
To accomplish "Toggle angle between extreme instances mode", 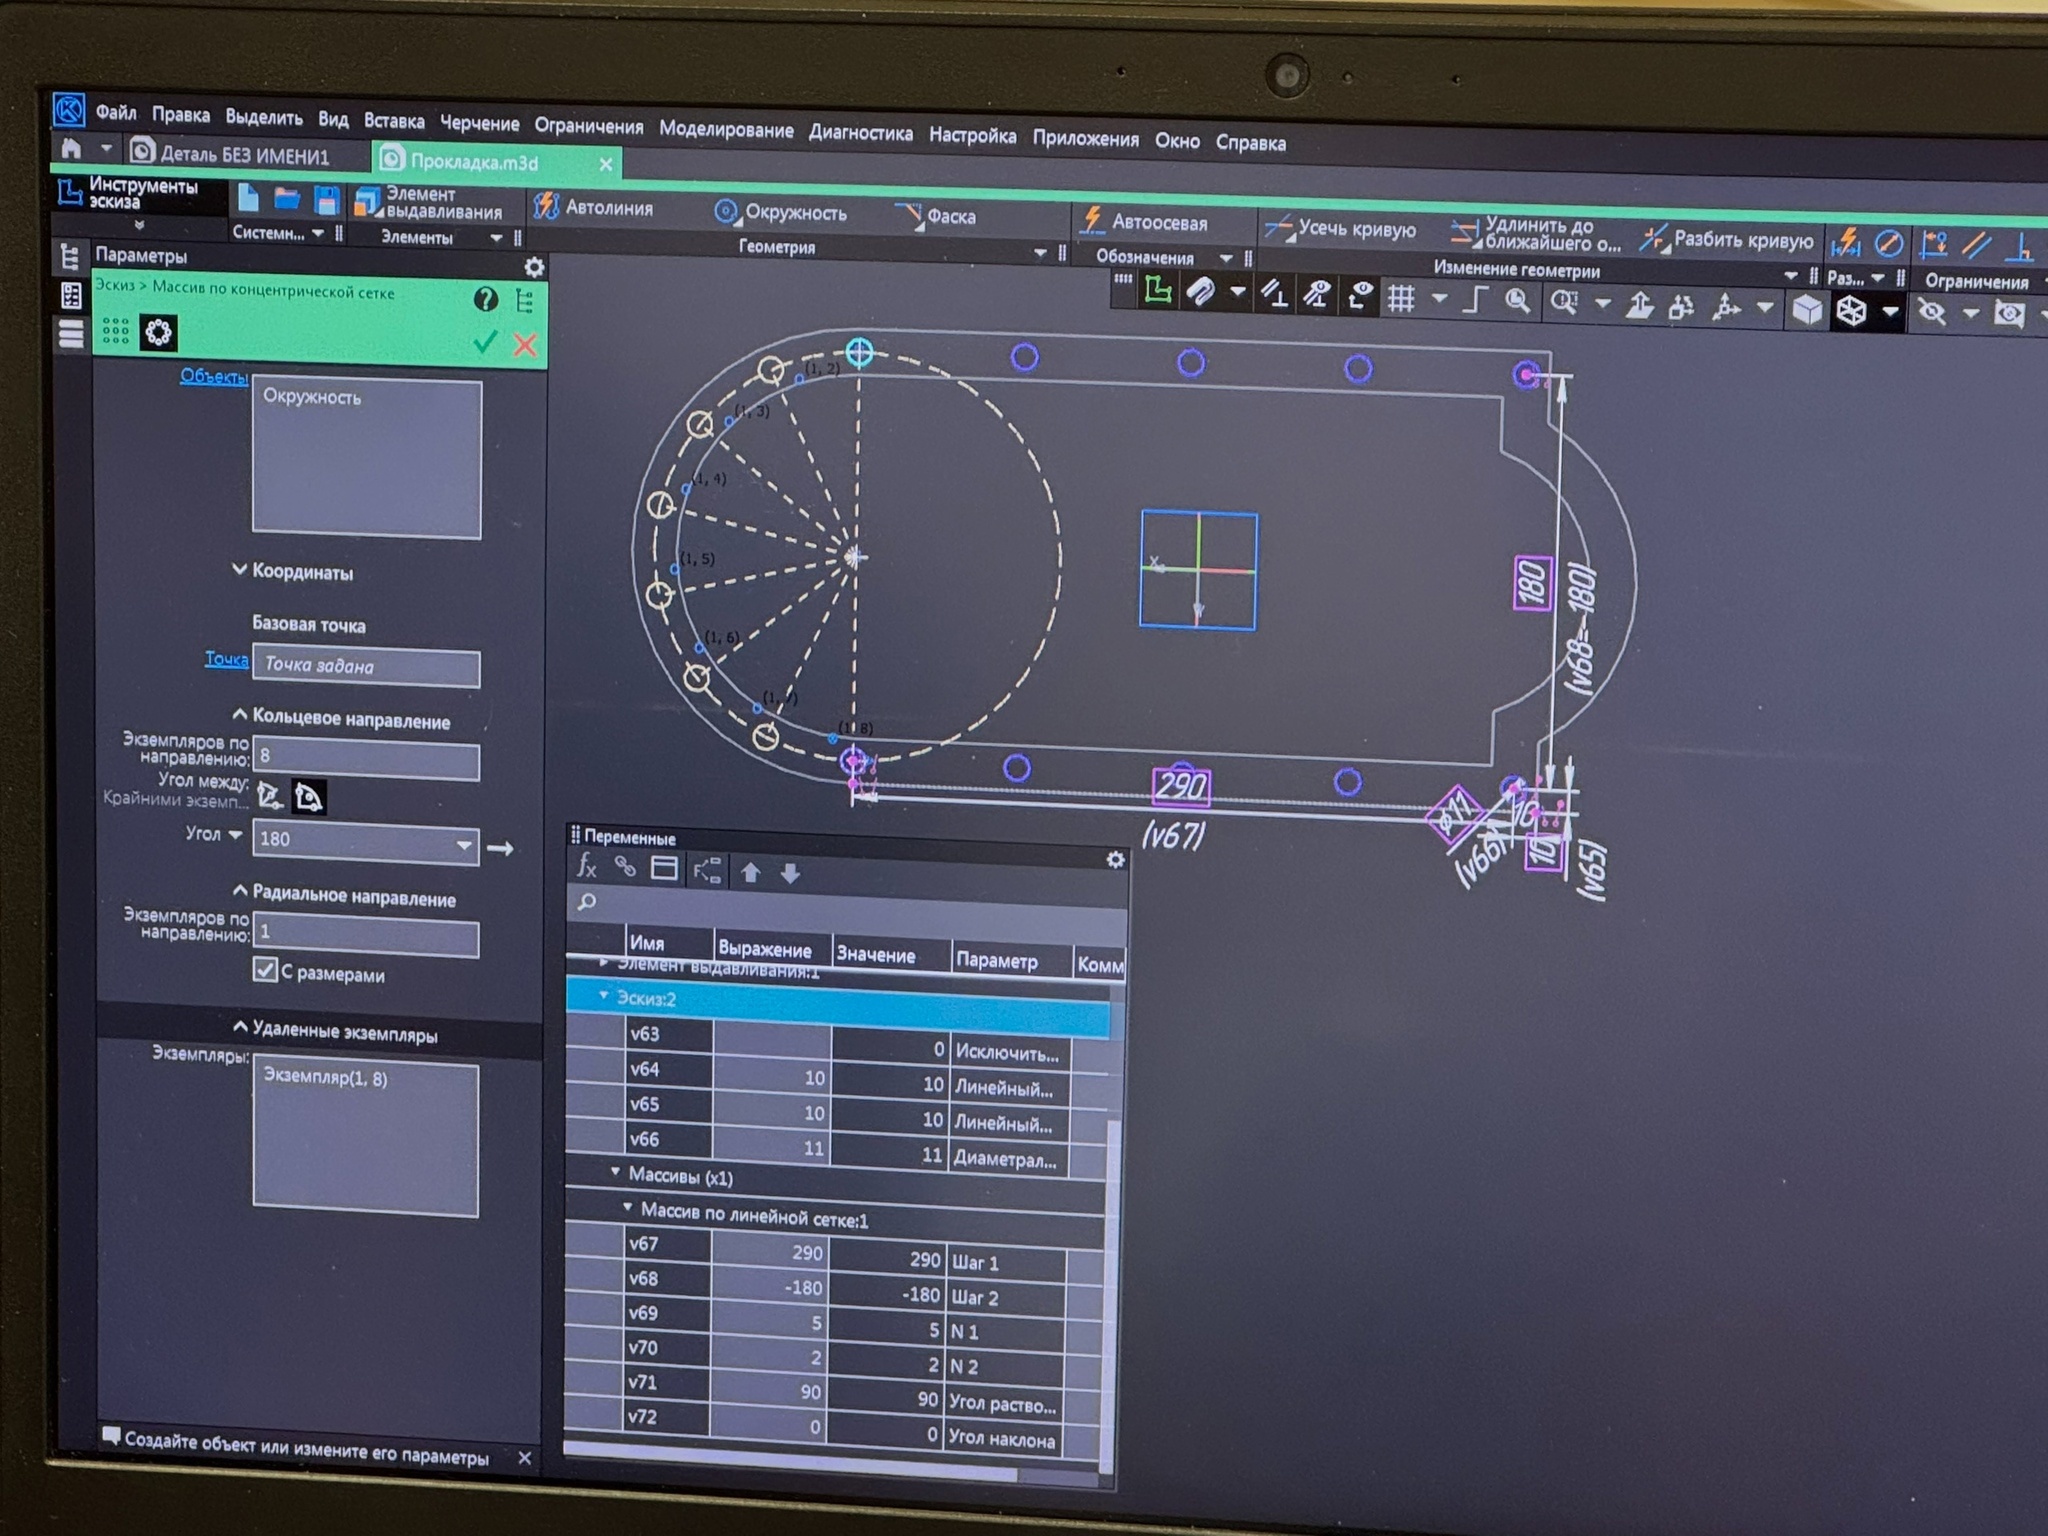I will pyautogui.click(x=308, y=796).
